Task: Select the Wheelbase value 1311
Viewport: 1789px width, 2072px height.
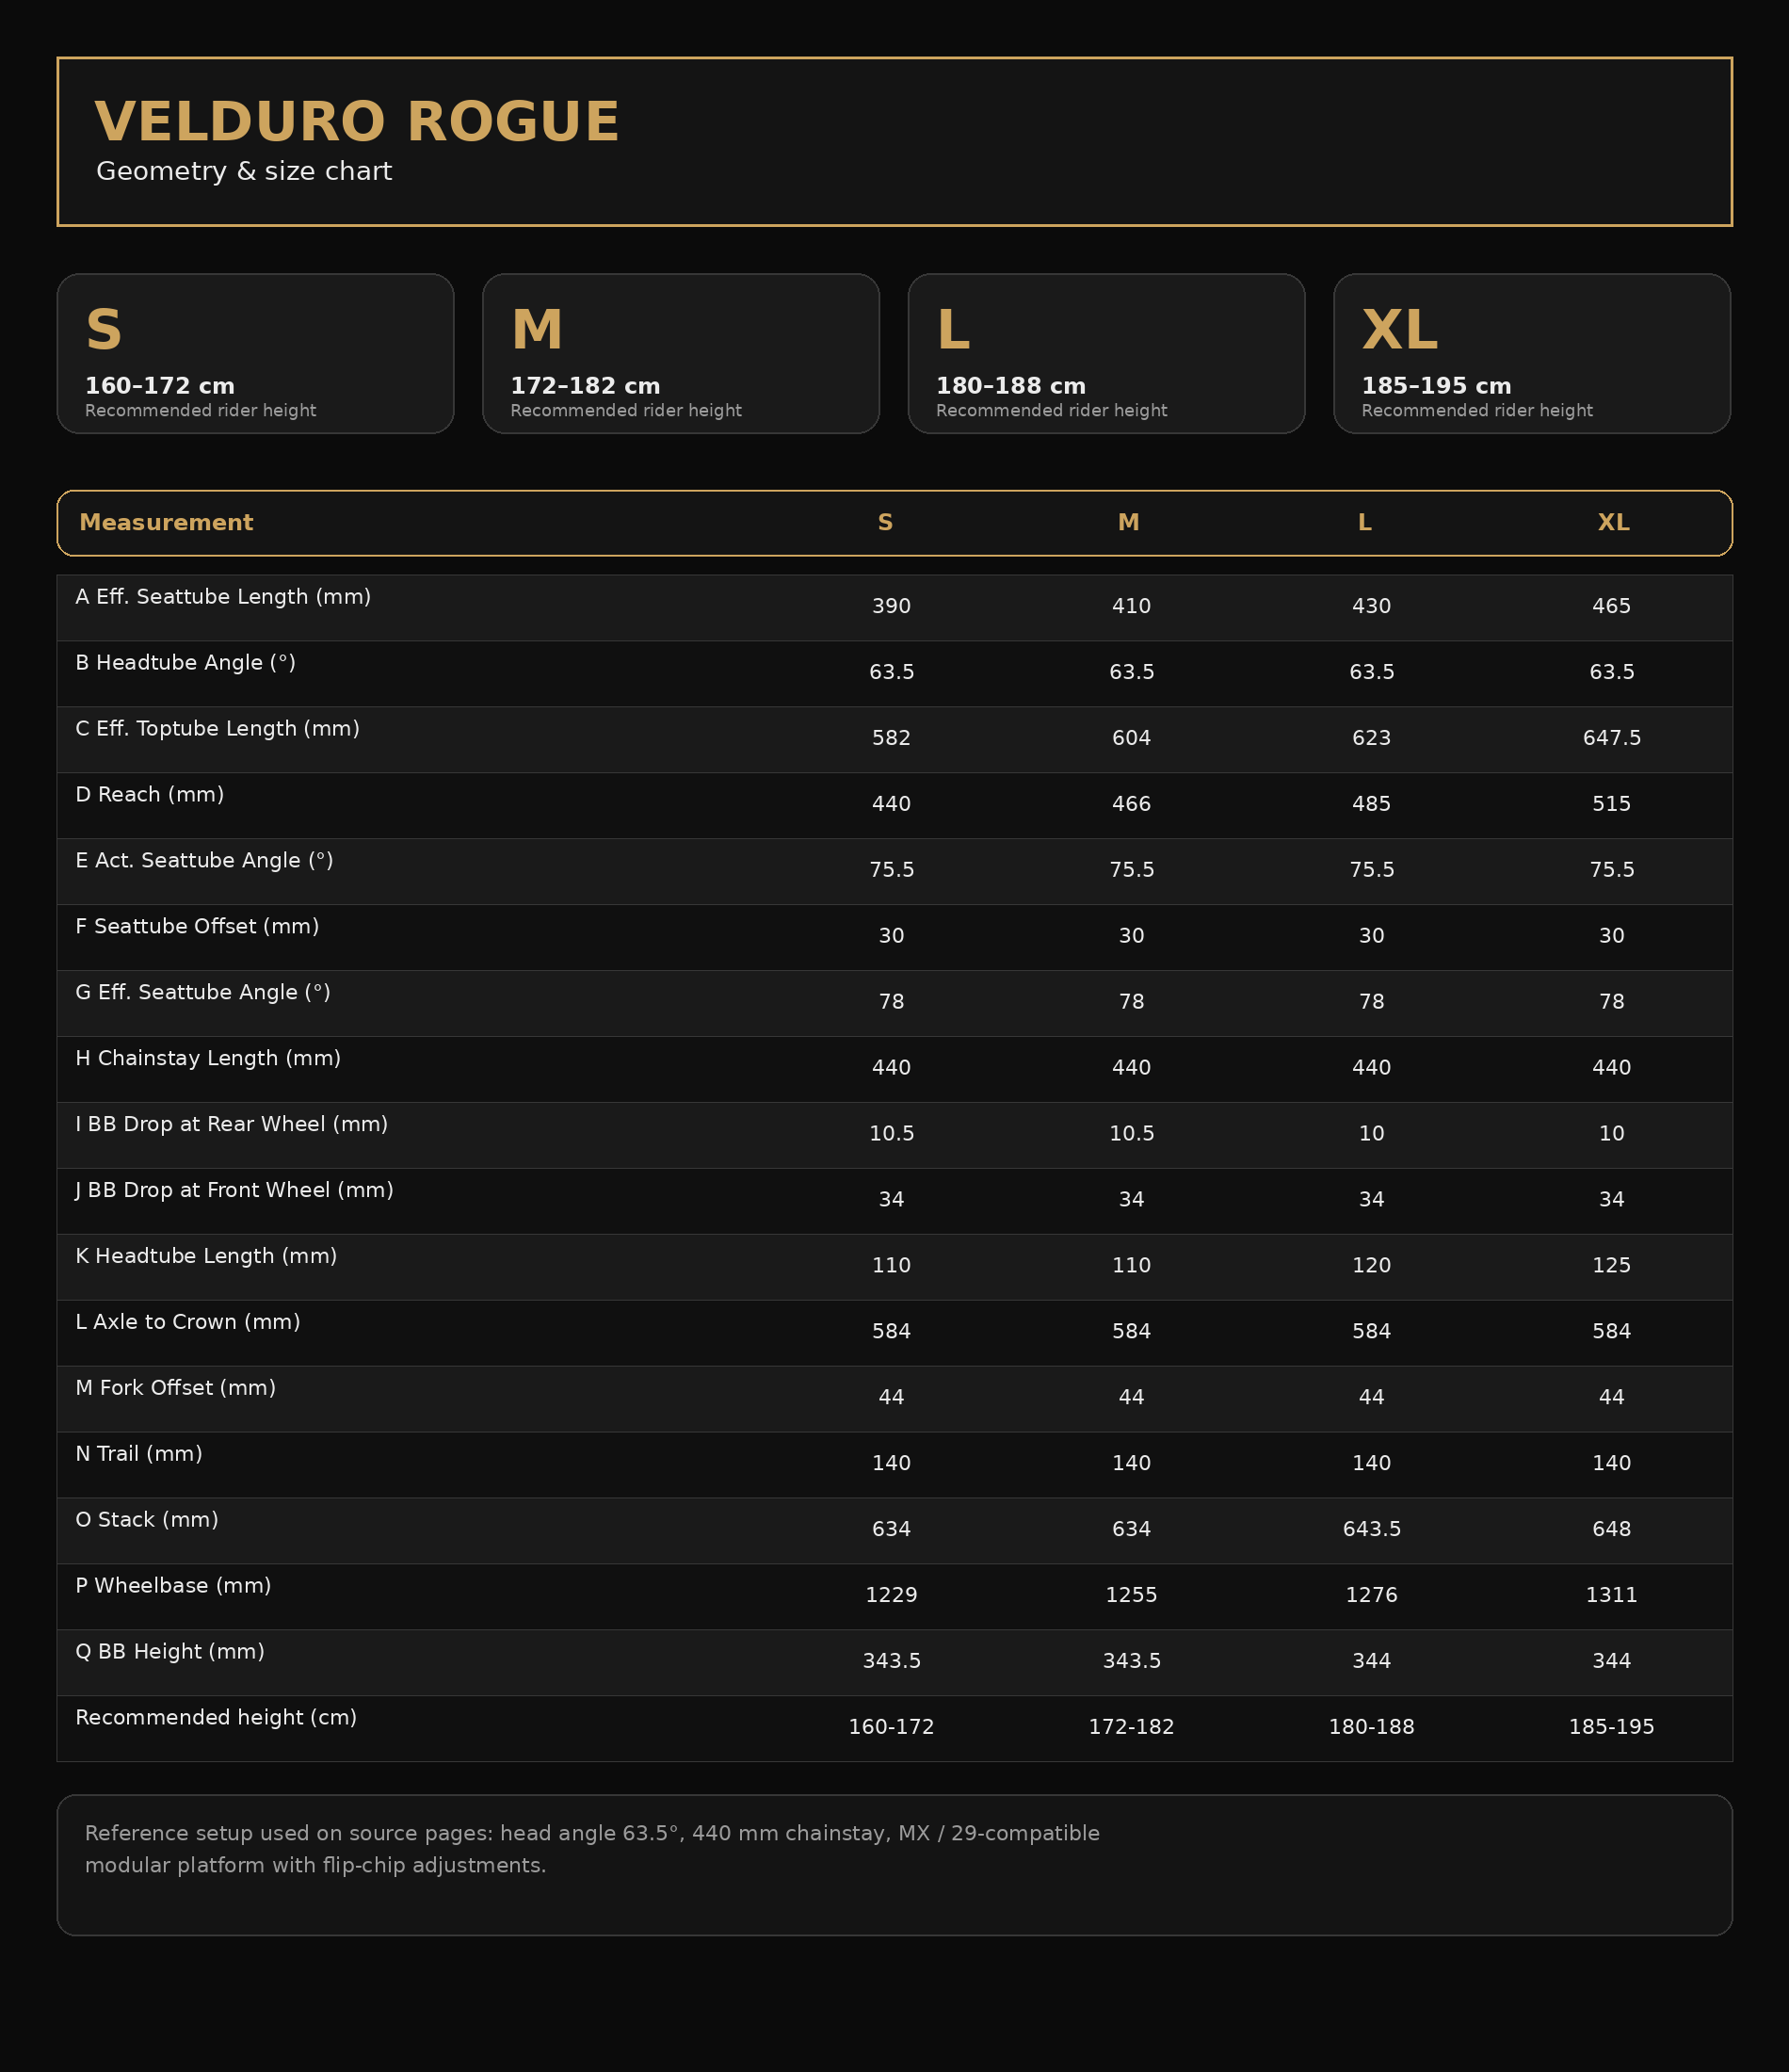Action: (1611, 1595)
